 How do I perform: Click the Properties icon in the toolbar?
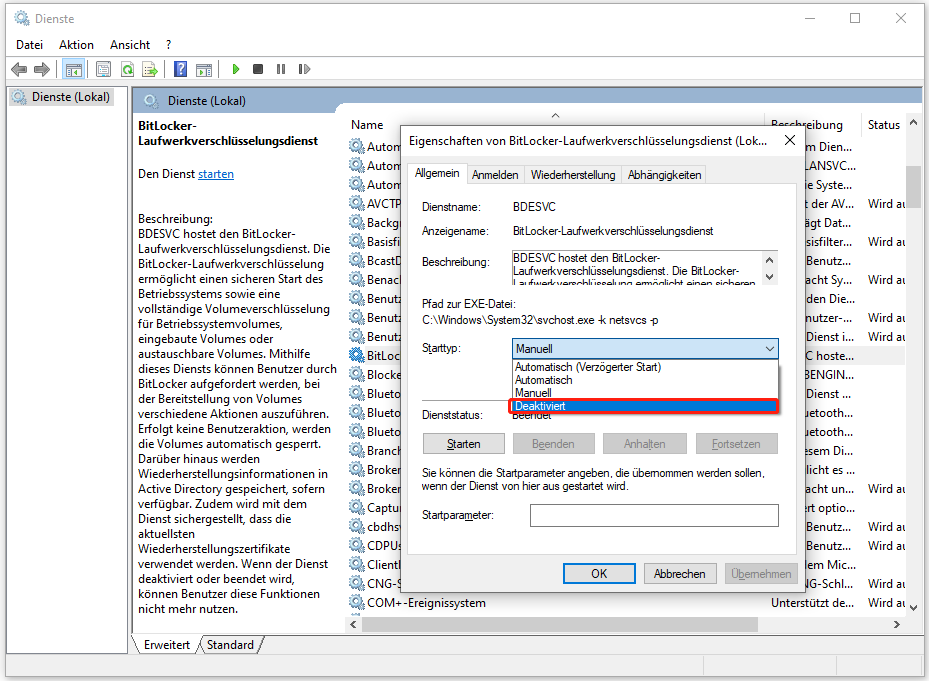(103, 68)
